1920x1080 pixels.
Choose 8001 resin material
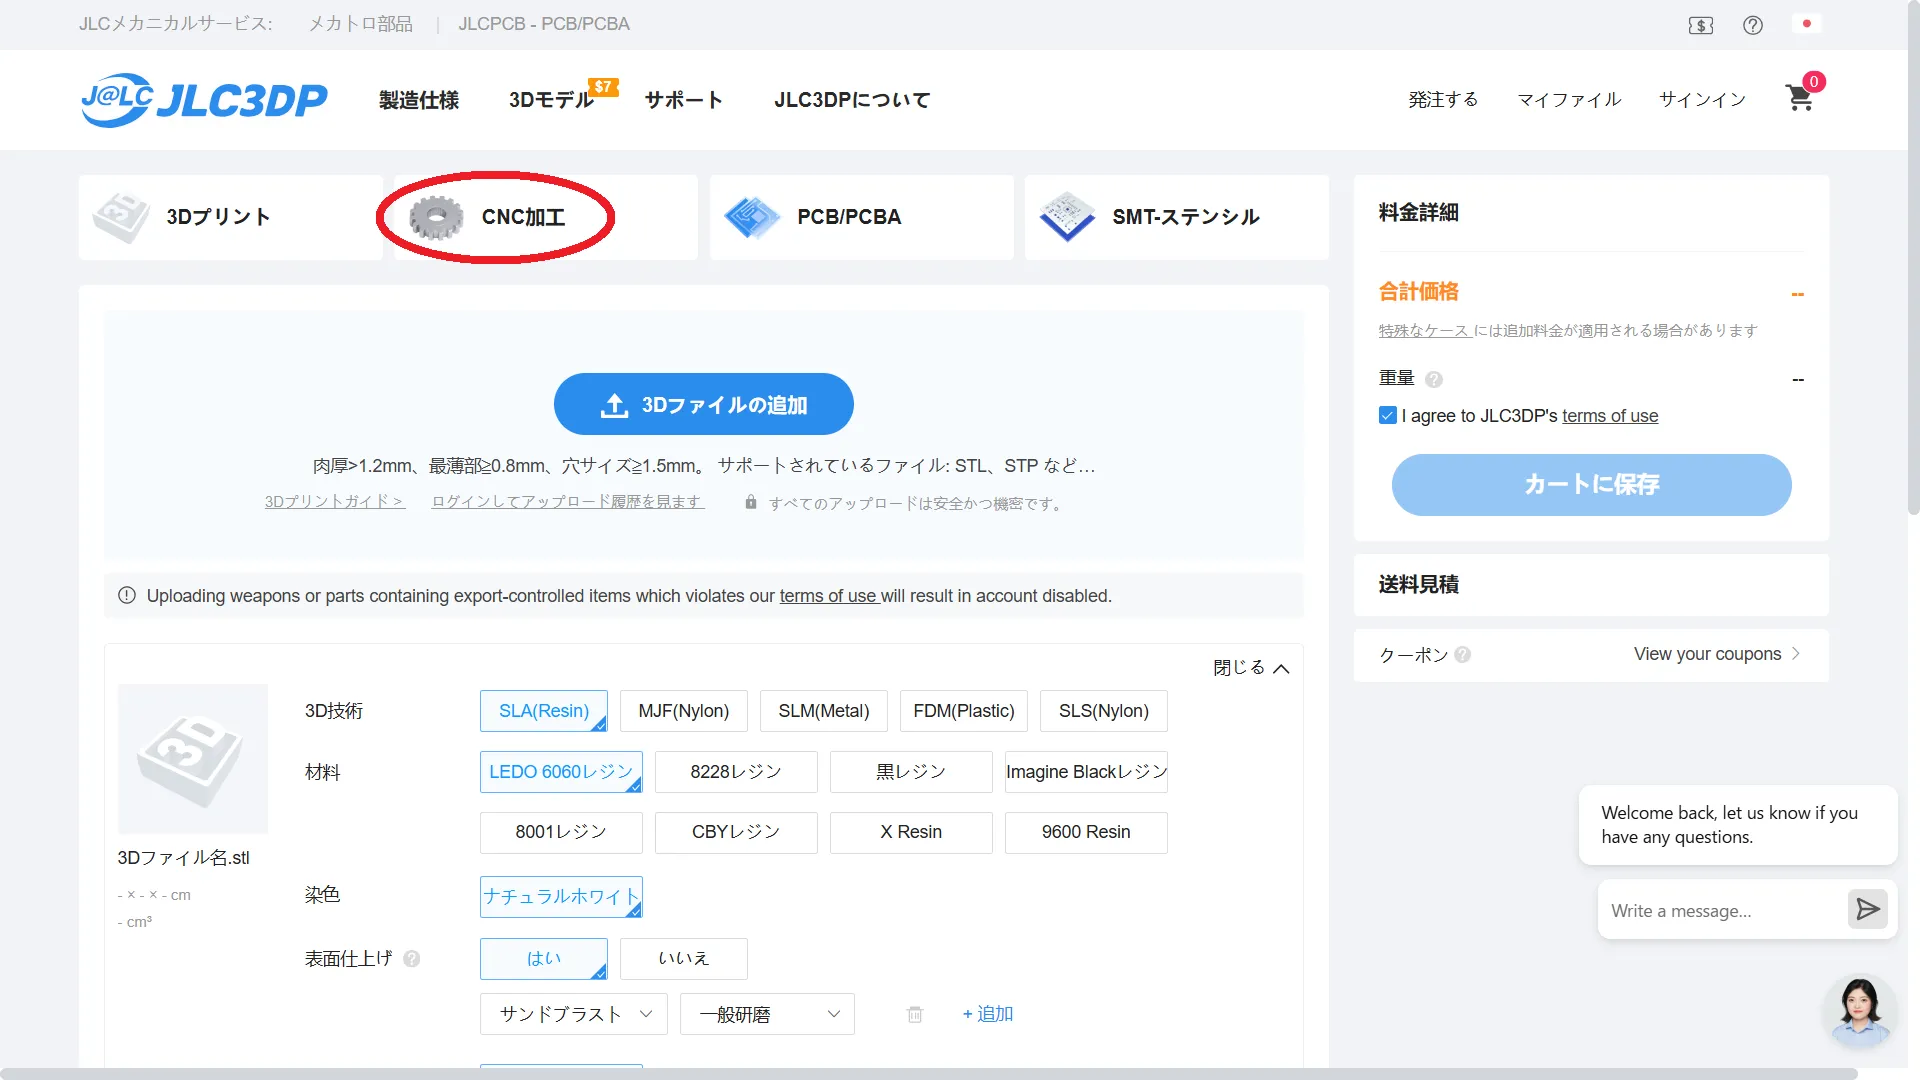(561, 832)
